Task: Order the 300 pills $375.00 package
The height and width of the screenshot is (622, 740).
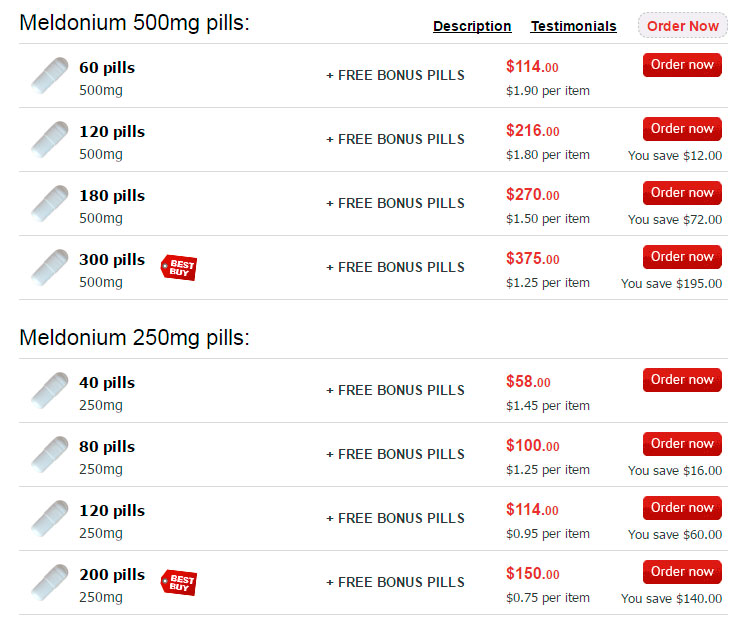Action: pyautogui.click(x=682, y=257)
